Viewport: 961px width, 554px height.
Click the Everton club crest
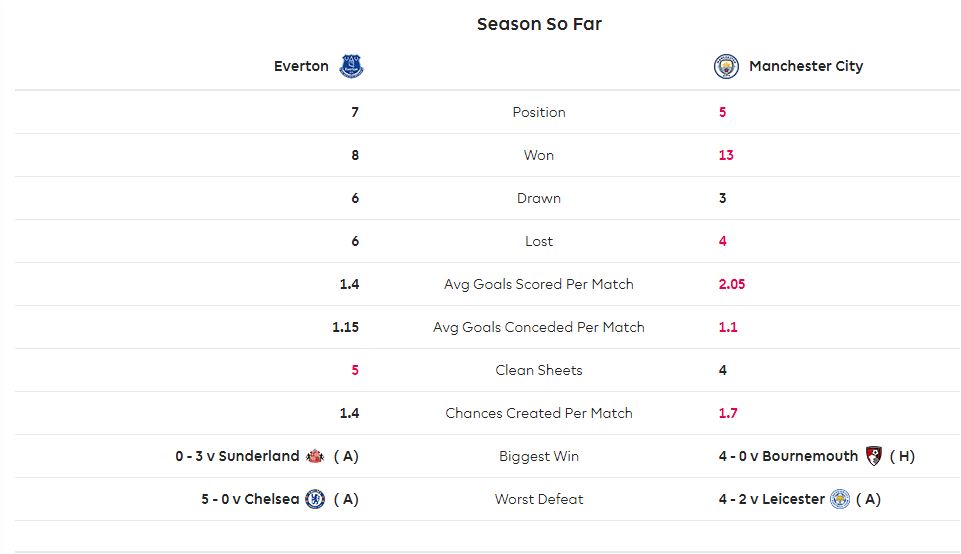351,66
